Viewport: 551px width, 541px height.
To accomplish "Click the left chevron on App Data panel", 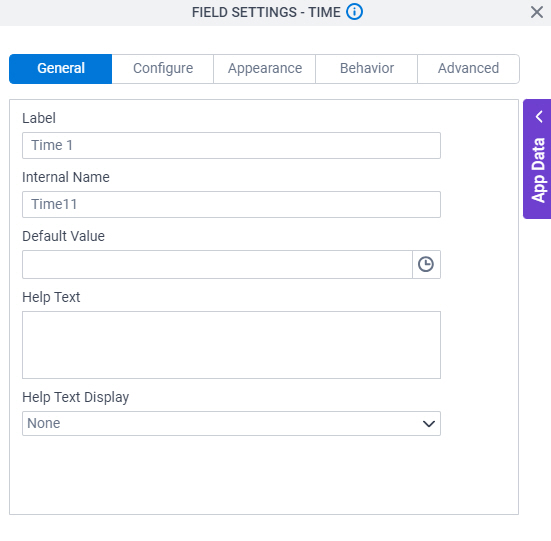I will (x=539, y=116).
